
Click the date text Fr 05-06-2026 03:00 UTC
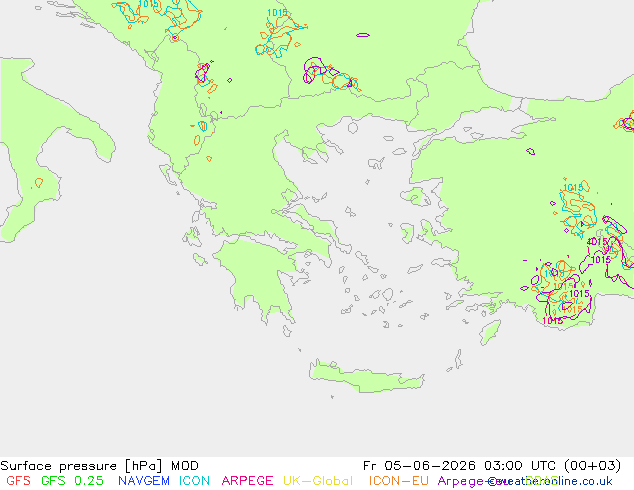461,466
